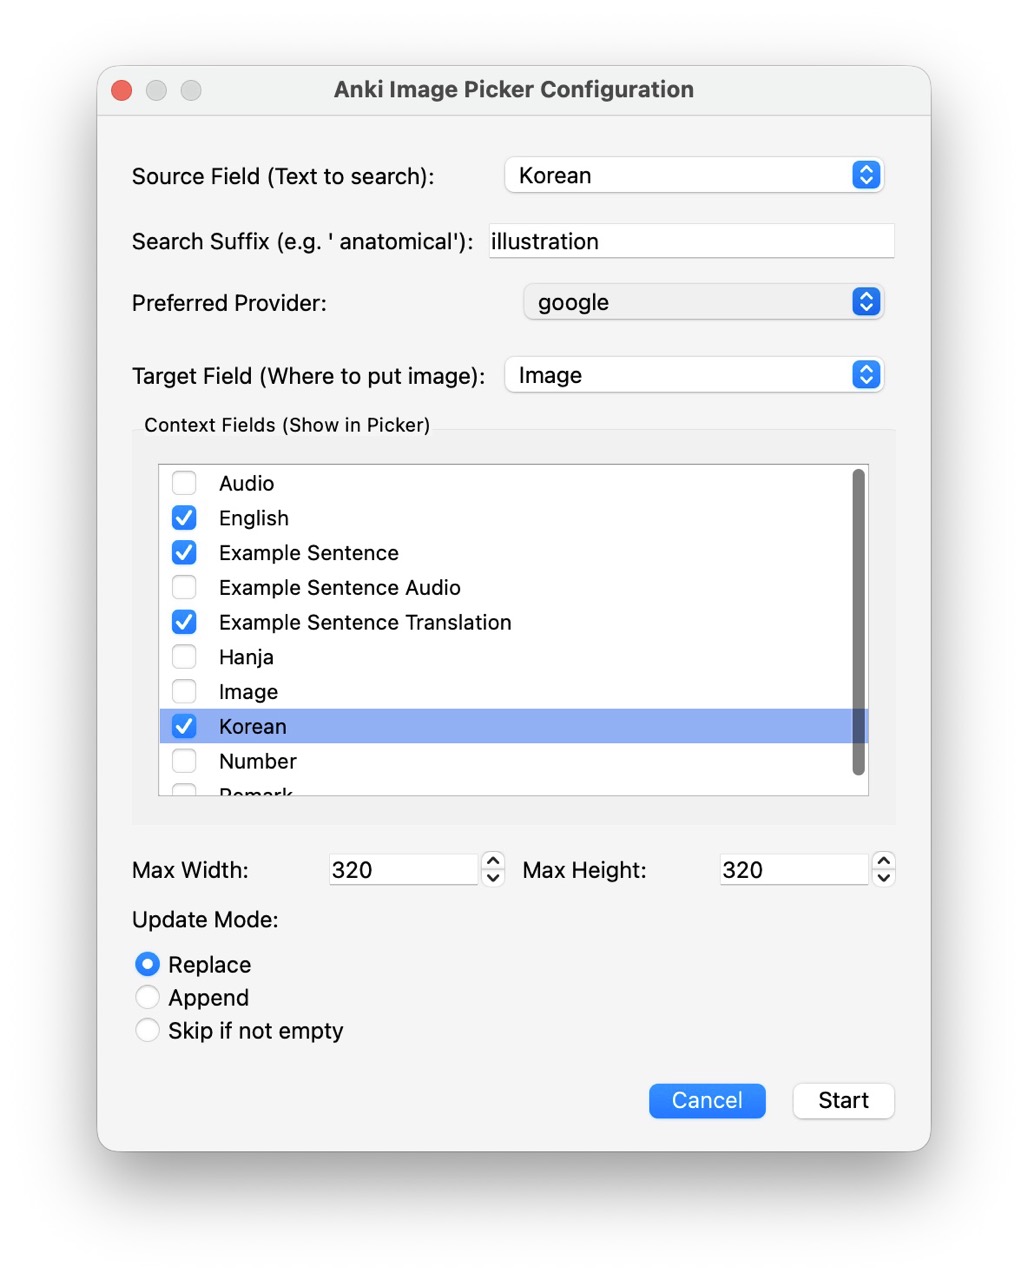Viewport: 1028px width, 1280px height.
Task: Decrement Max Height using the stepper
Action: pyautogui.click(x=883, y=877)
